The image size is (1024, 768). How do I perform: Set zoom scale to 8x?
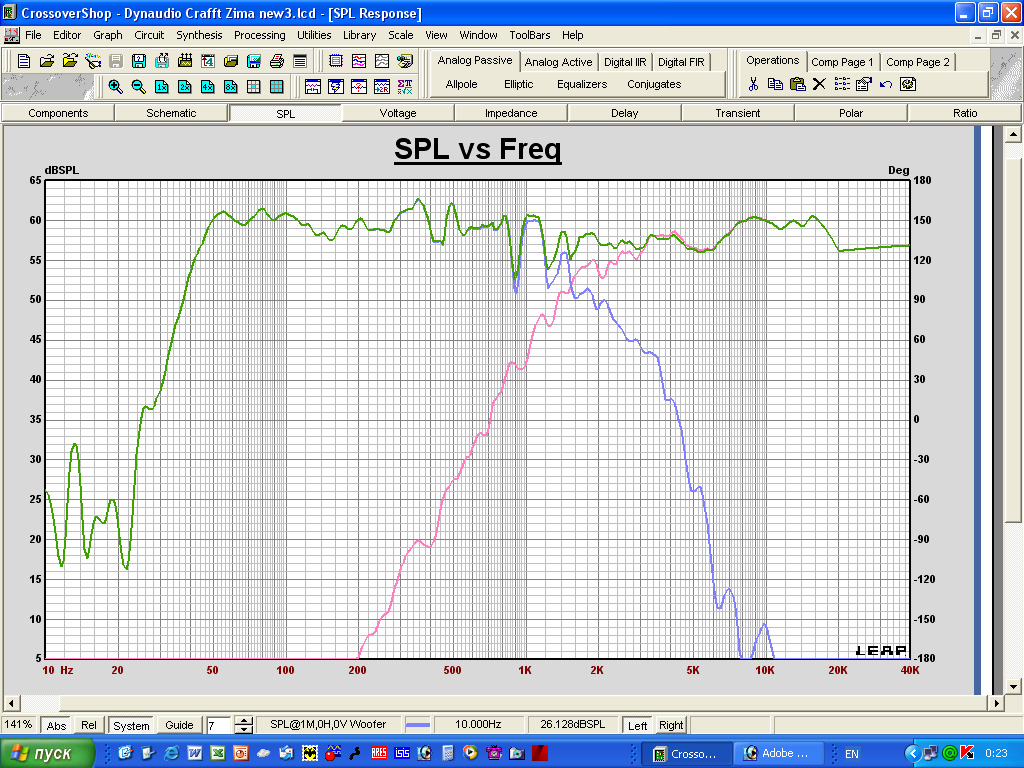point(231,86)
